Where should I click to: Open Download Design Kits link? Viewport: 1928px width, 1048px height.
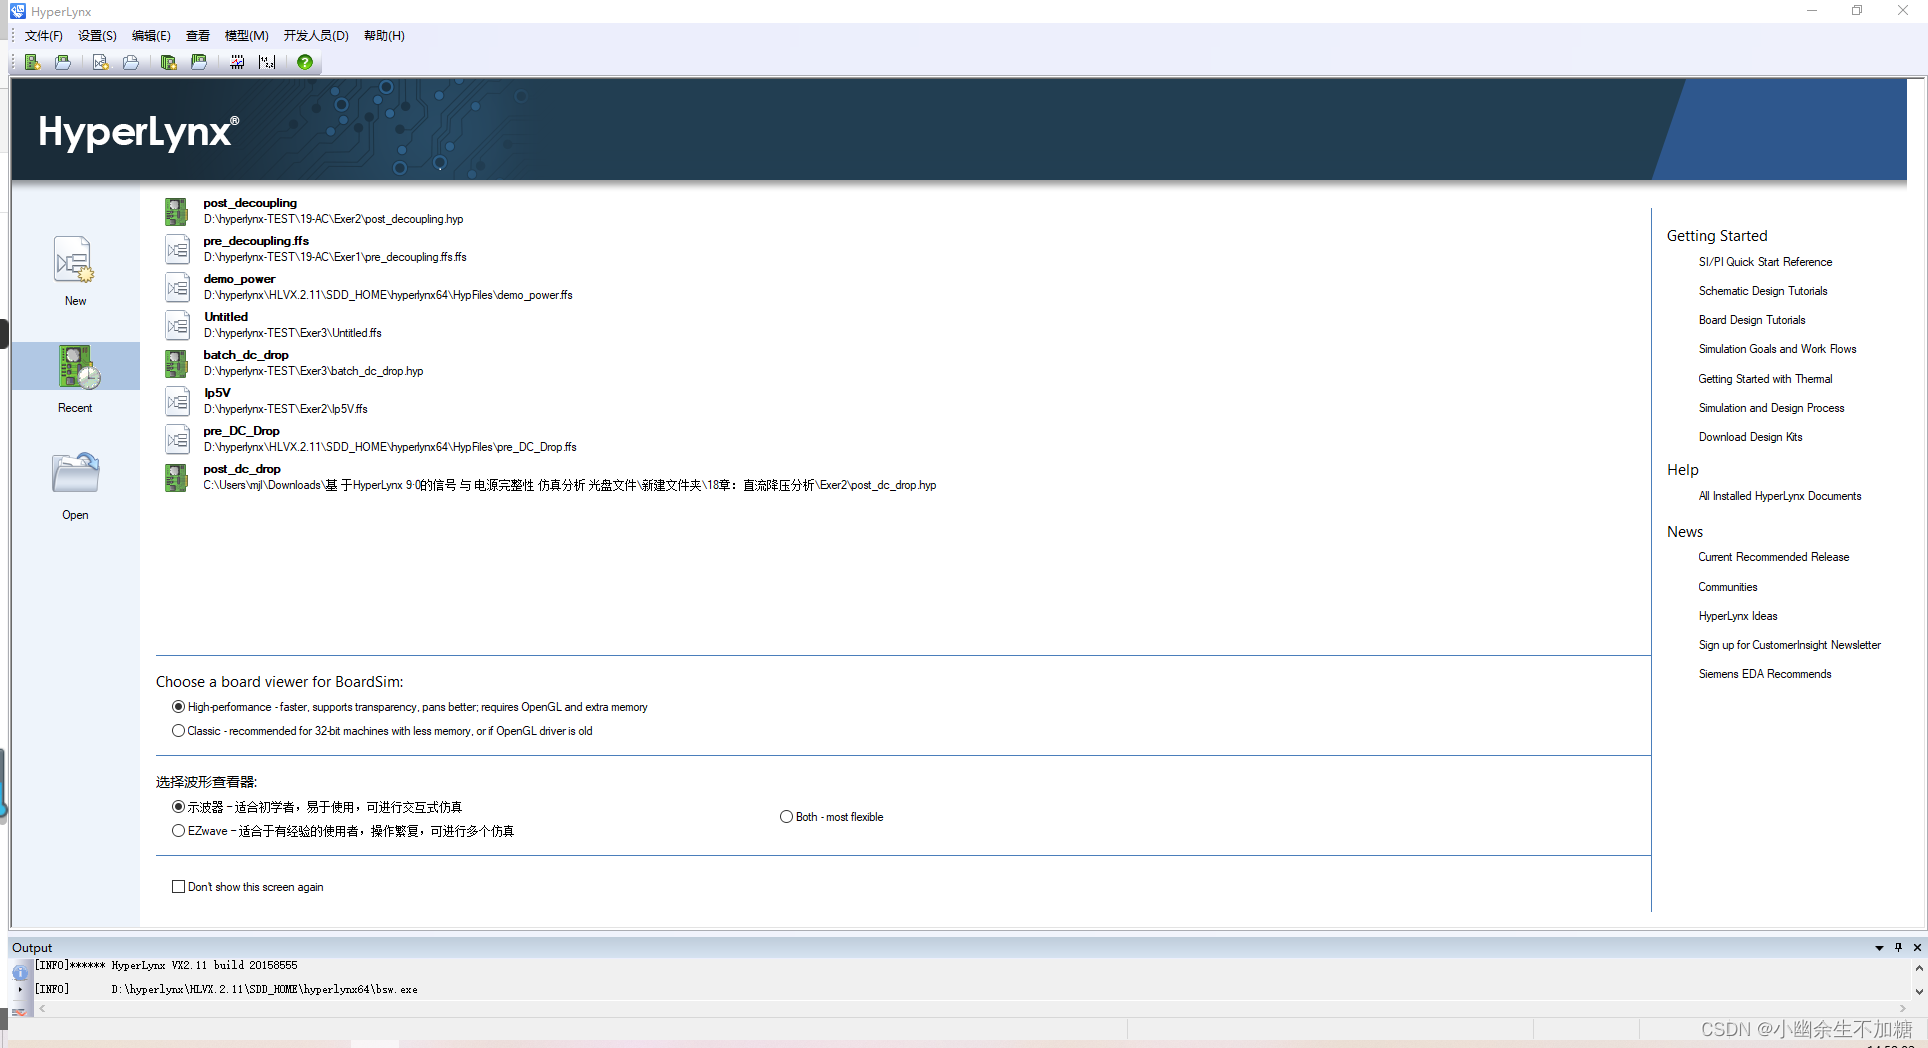(x=1750, y=437)
